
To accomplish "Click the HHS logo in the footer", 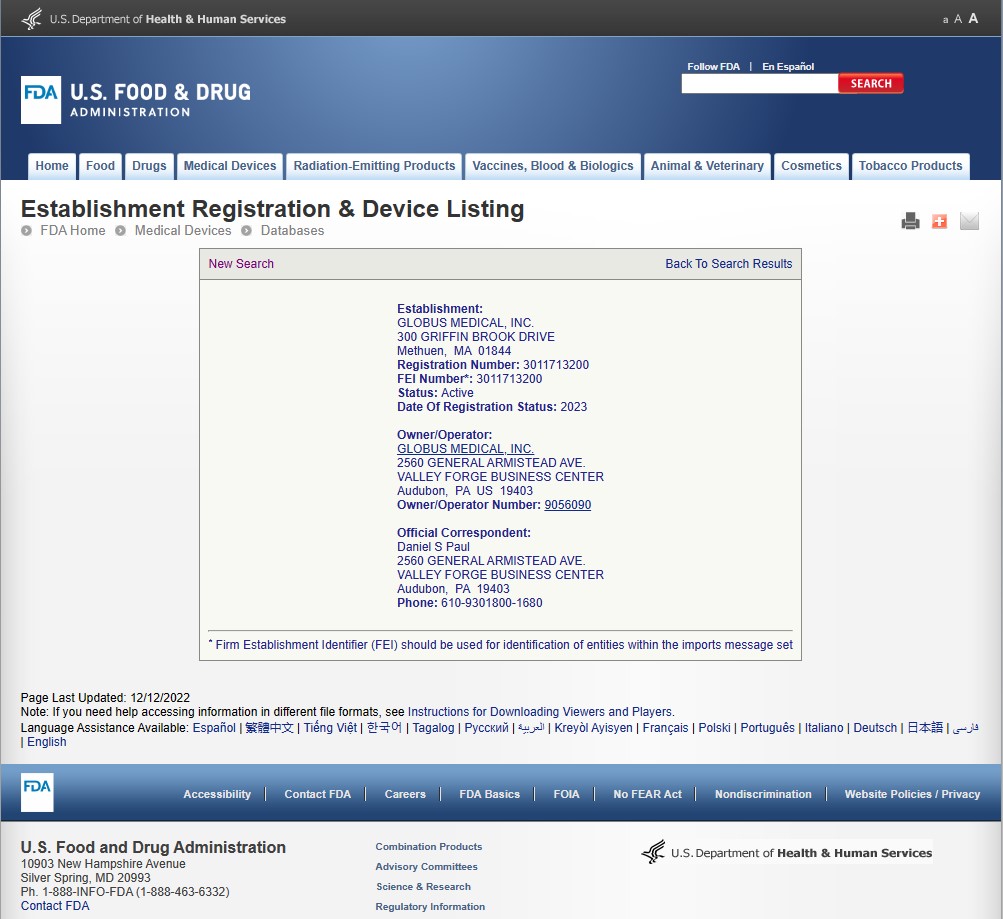I will click(x=787, y=852).
